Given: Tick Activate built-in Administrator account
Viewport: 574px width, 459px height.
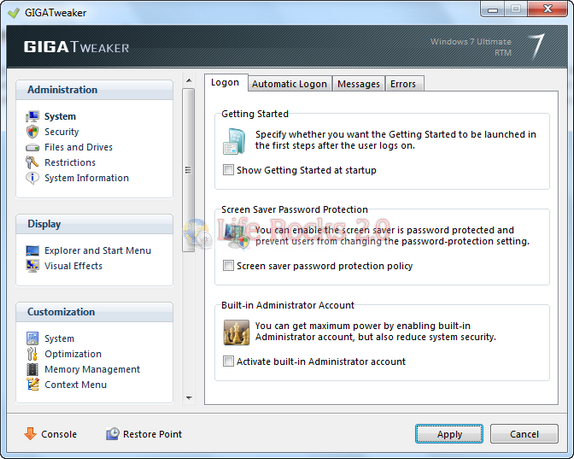Looking at the screenshot, I should point(228,361).
